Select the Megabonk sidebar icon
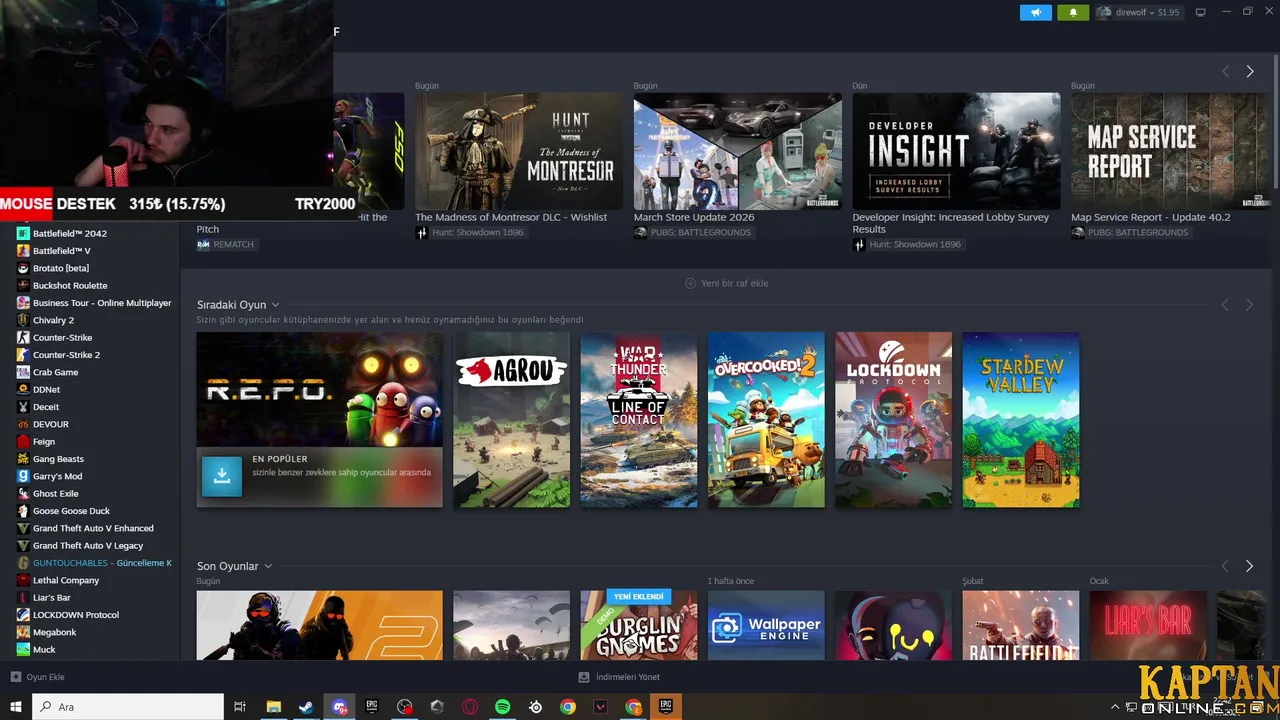 click(x=23, y=632)
